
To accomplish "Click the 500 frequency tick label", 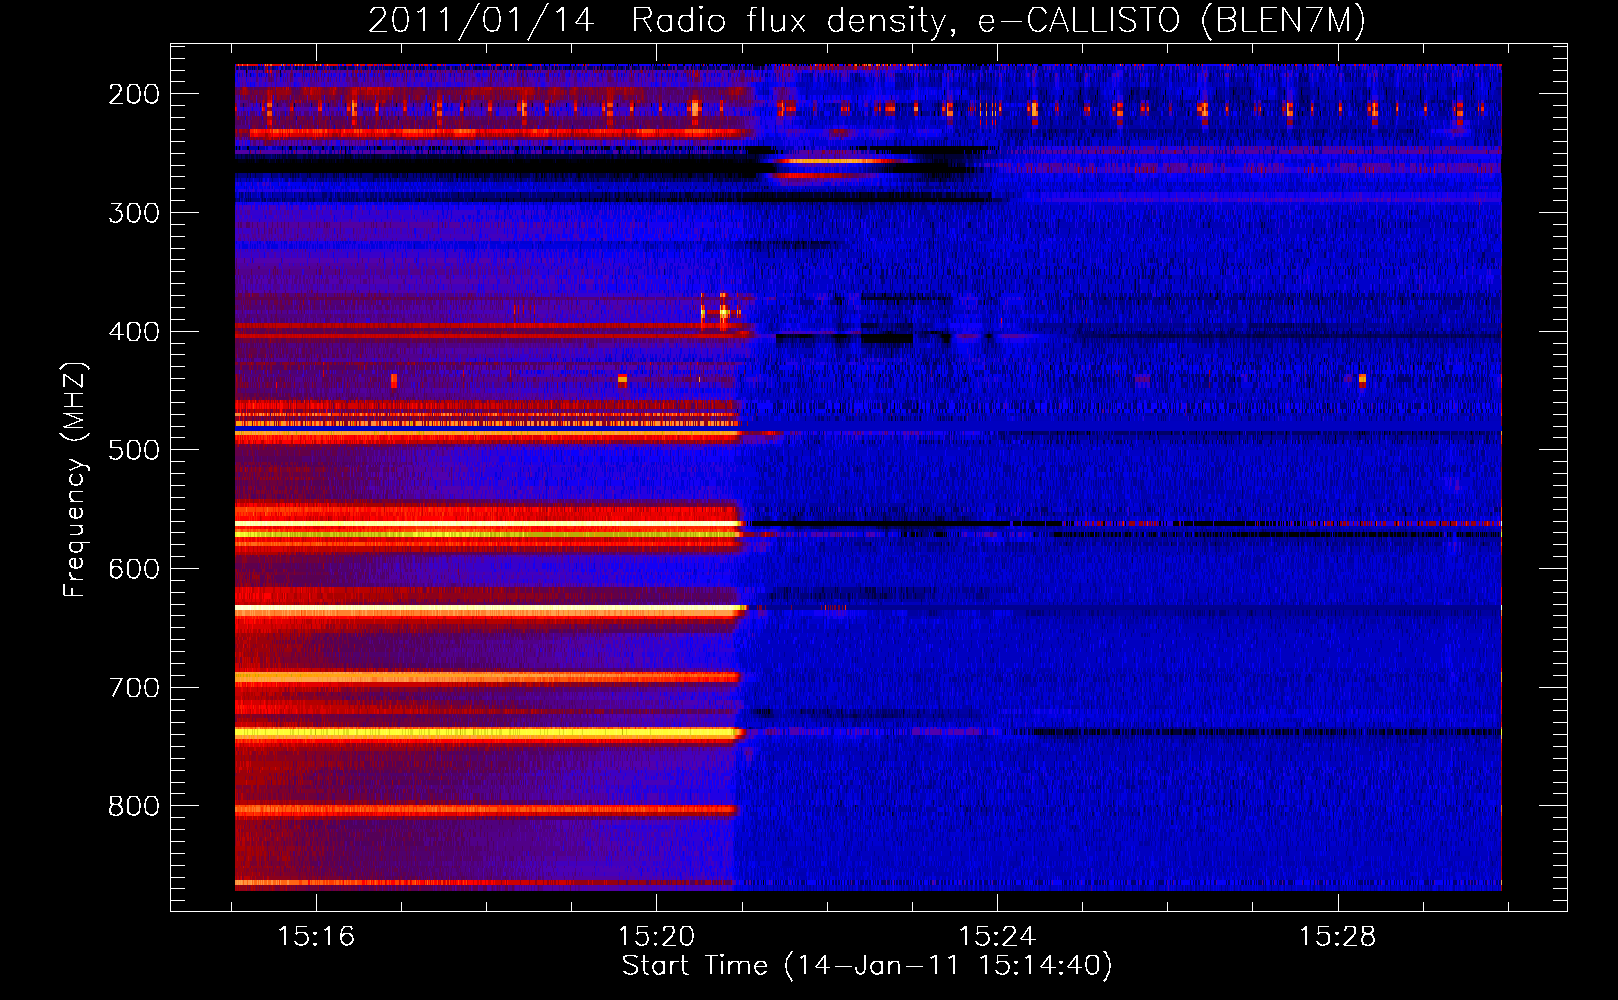I will (134, 450).
